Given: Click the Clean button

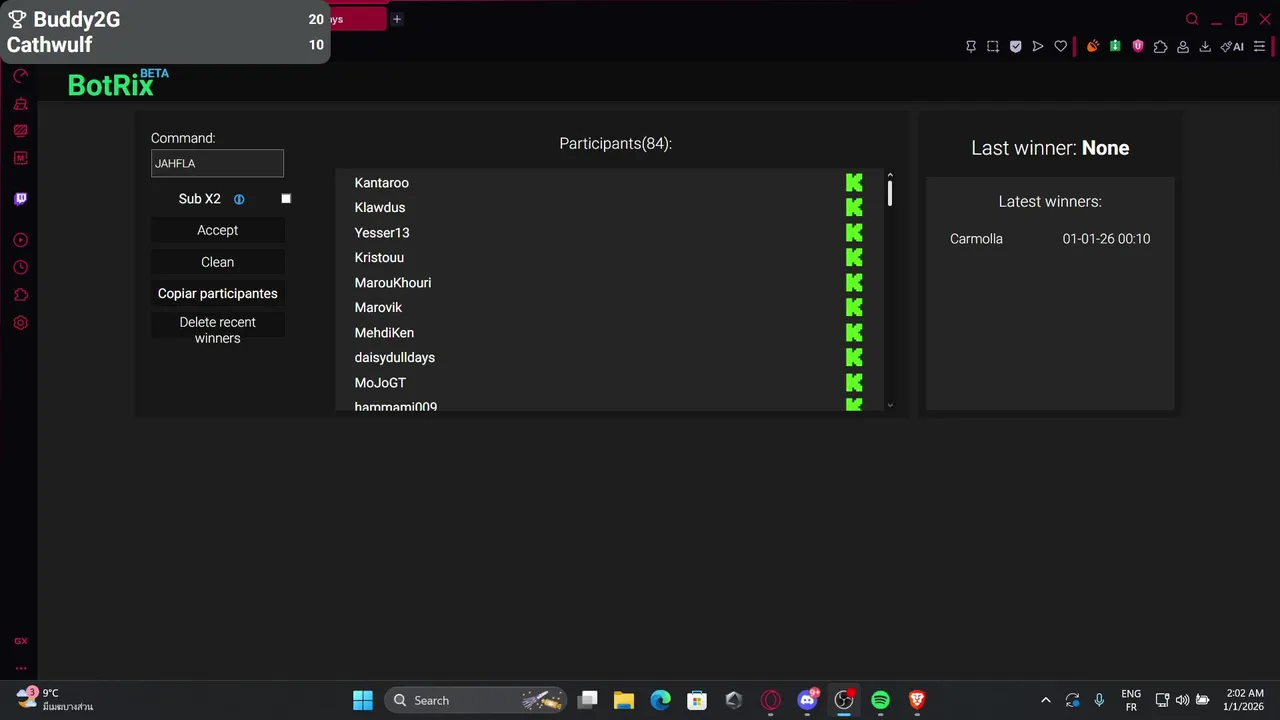Looking at the screenshot, I should click(218, 262).
